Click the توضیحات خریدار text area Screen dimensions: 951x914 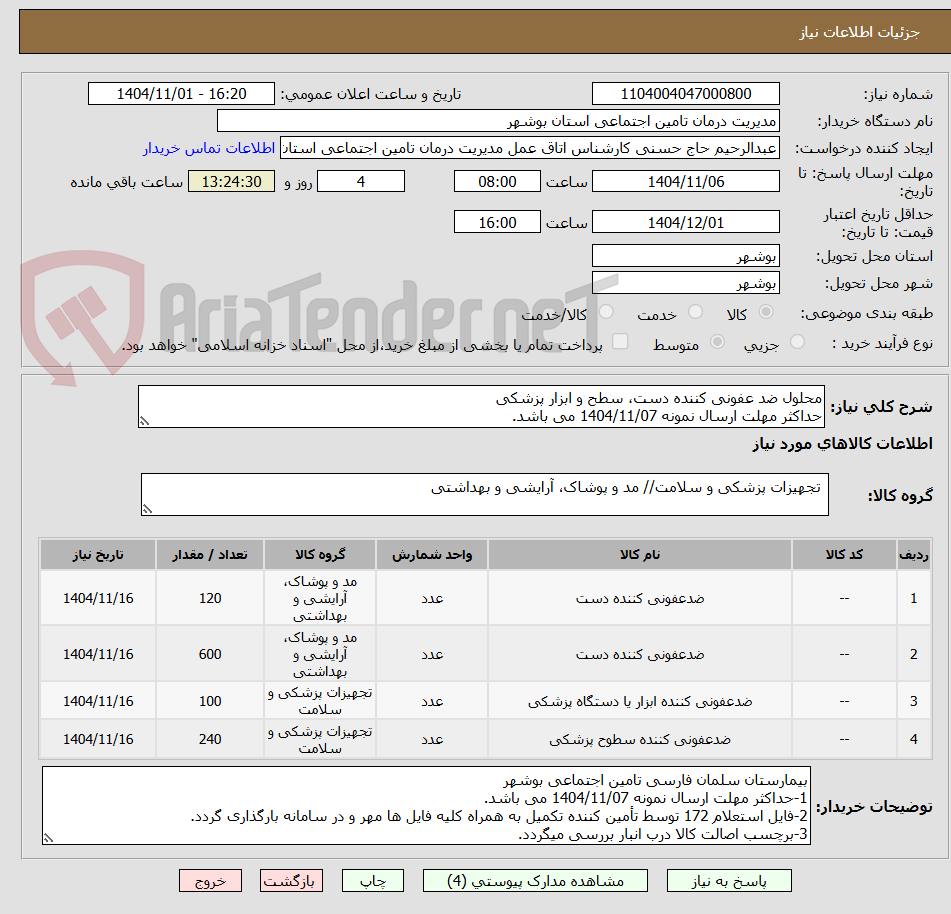pyautogui.click(x=426, y=805)
